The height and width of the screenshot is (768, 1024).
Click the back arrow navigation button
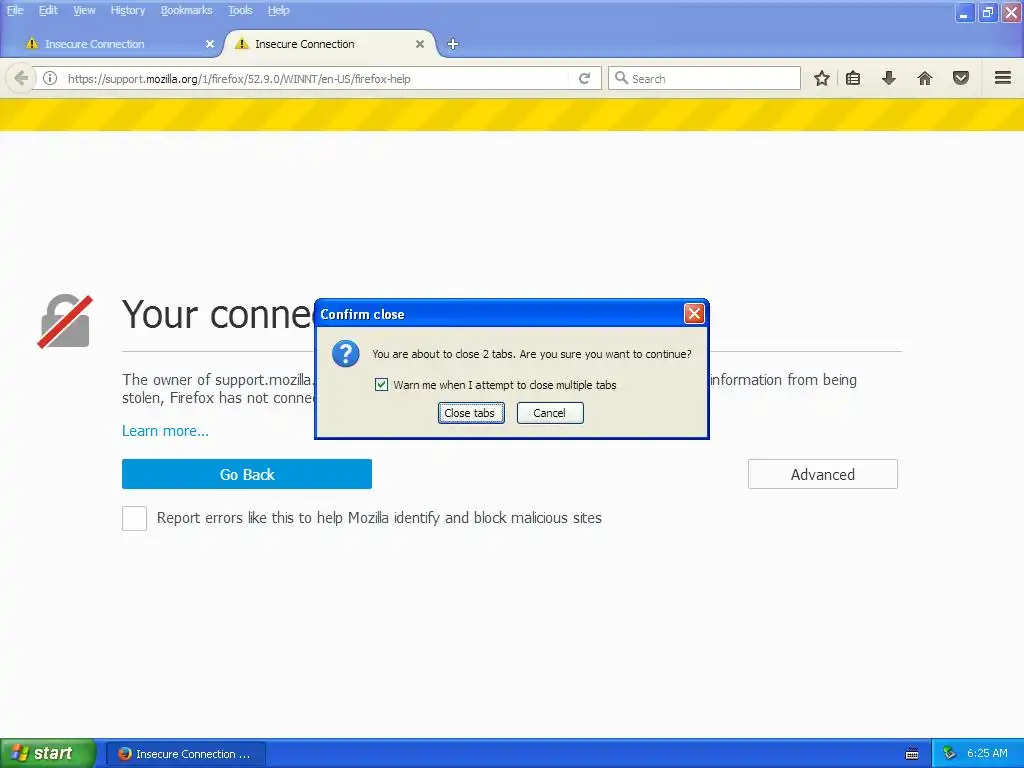[x=21, y=78]
